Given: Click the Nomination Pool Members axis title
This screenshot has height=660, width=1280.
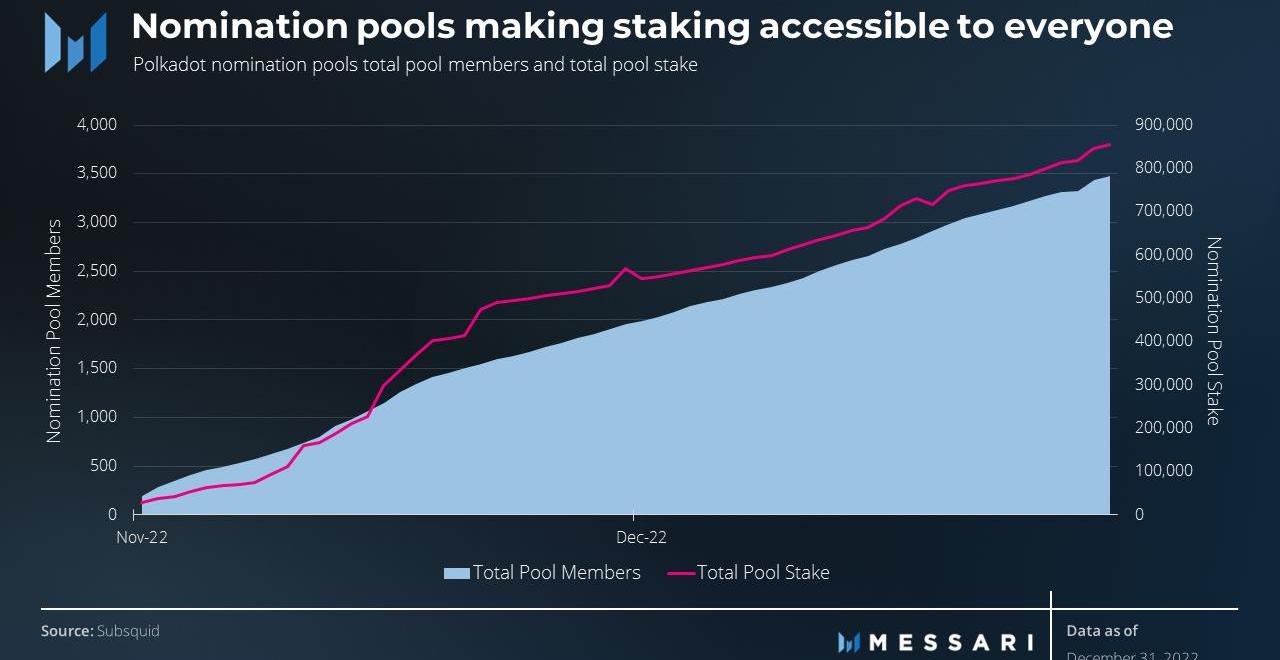Looking at the screenshot, I should click(54, 330).
